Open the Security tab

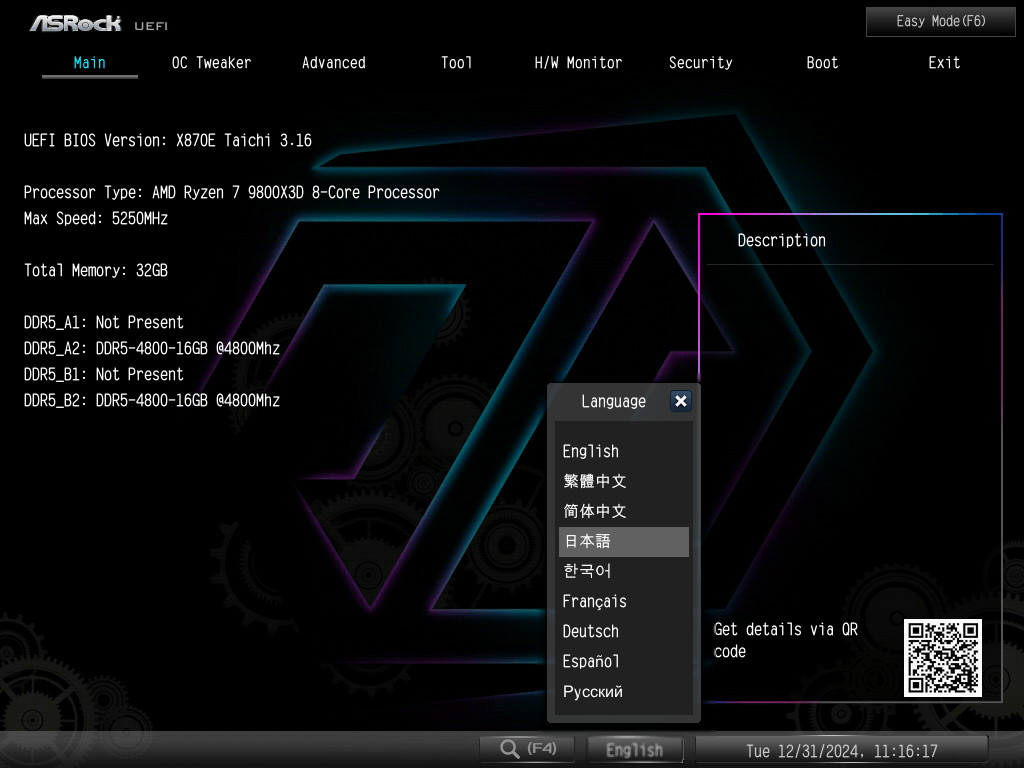click(700, 63)
